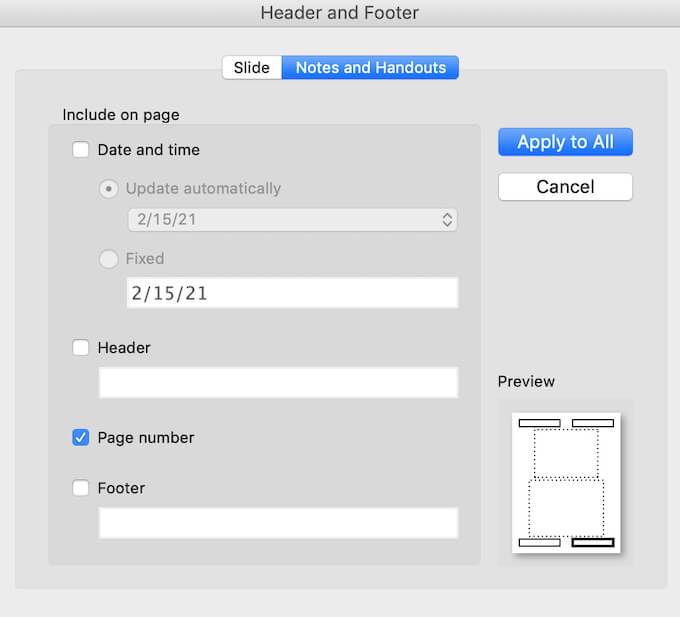Click the Cancel button
Image resolution: width=680 pixels, height=617 pixels.
click(x=565, y=187)
